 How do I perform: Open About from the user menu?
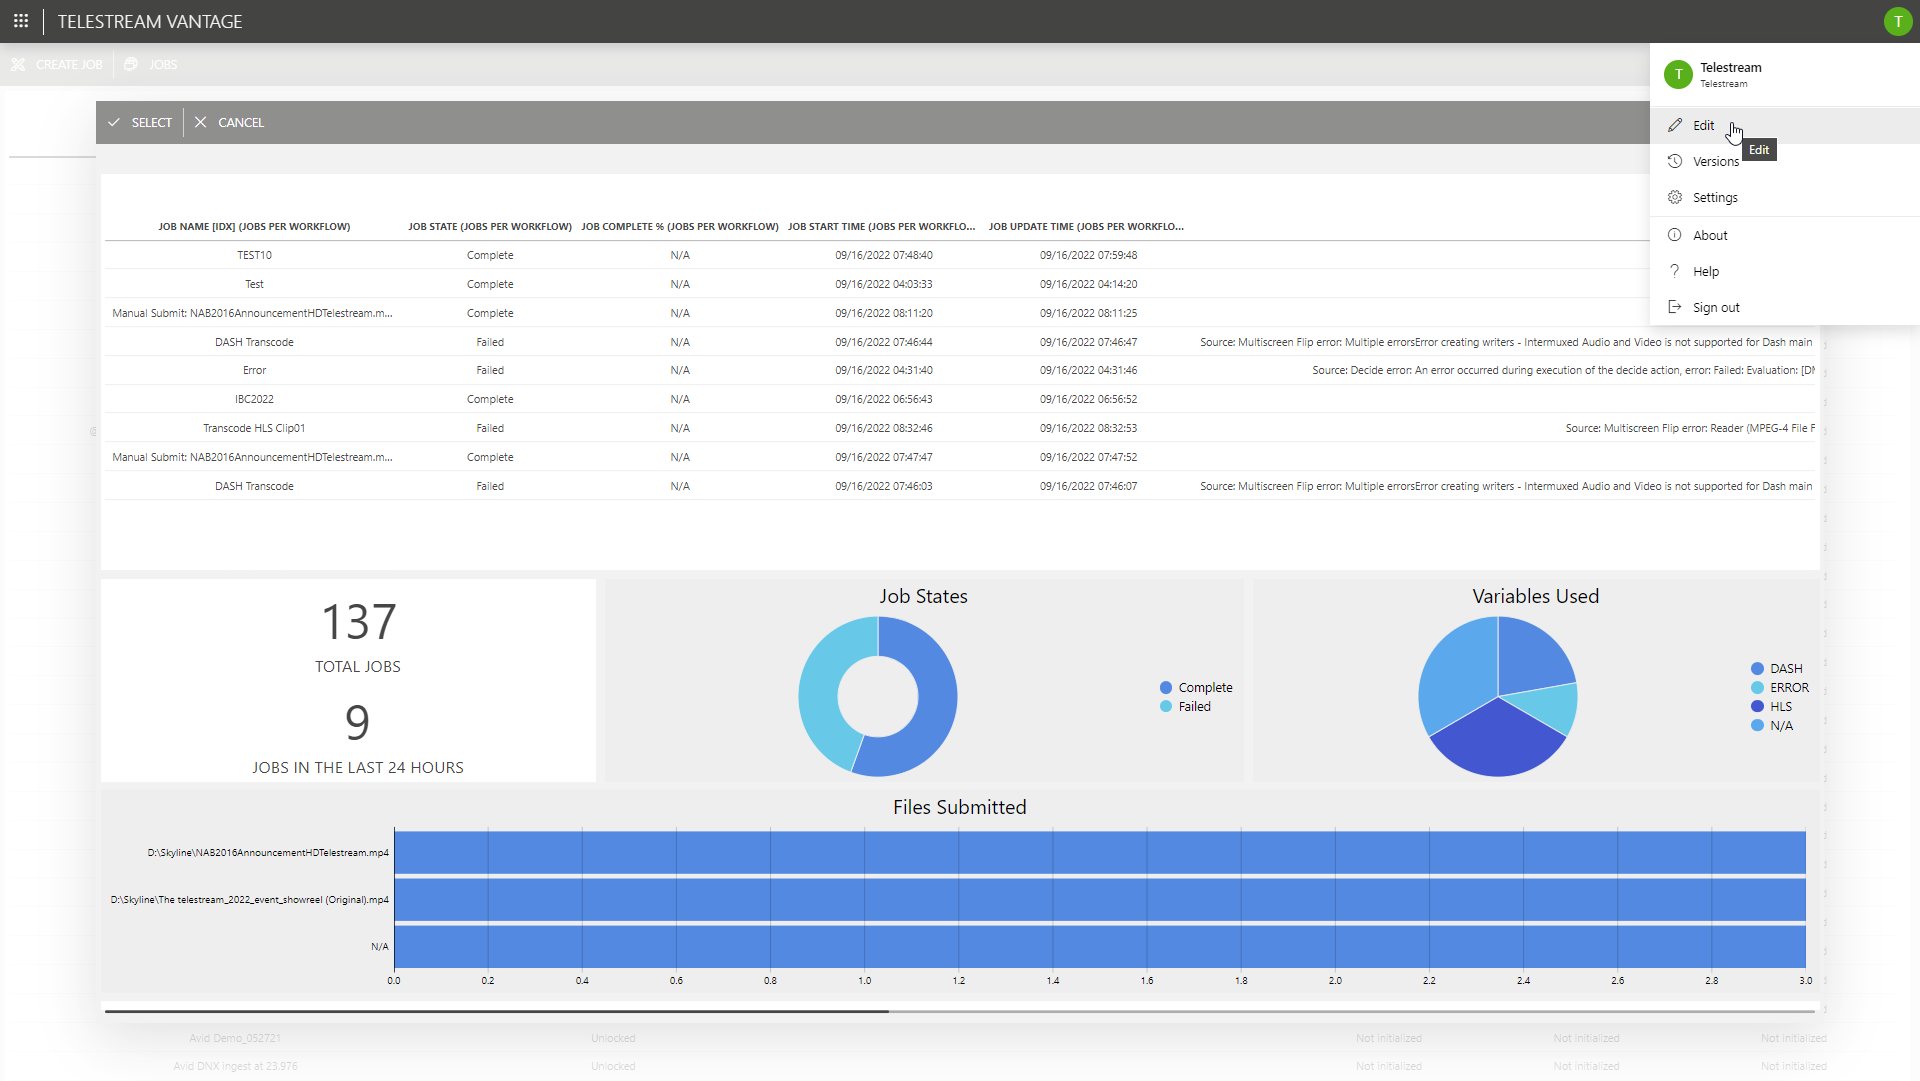tap(1784, 235)
